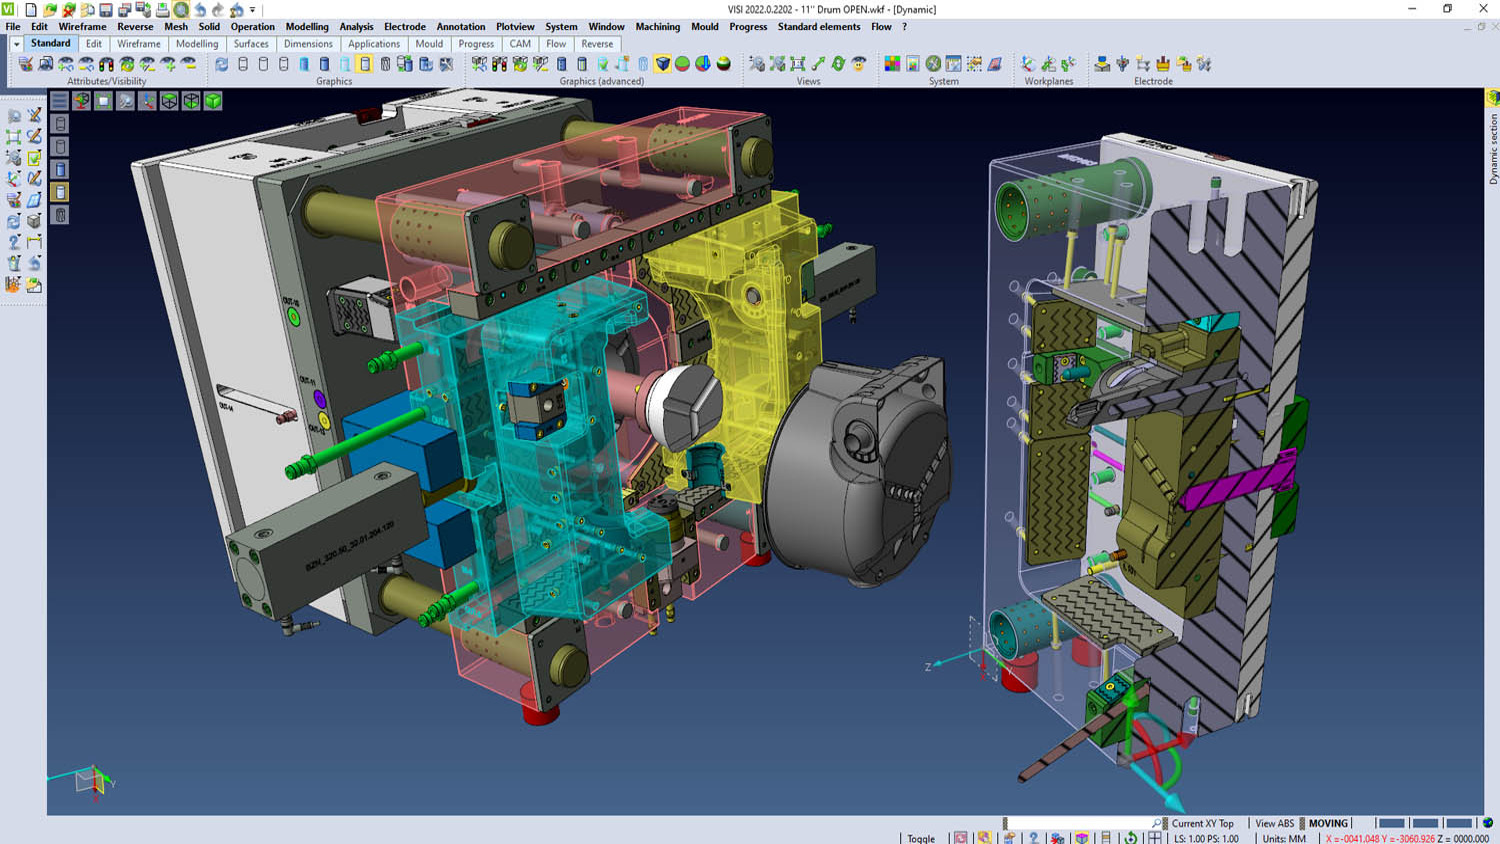Click the status bar search input field

1078,823
